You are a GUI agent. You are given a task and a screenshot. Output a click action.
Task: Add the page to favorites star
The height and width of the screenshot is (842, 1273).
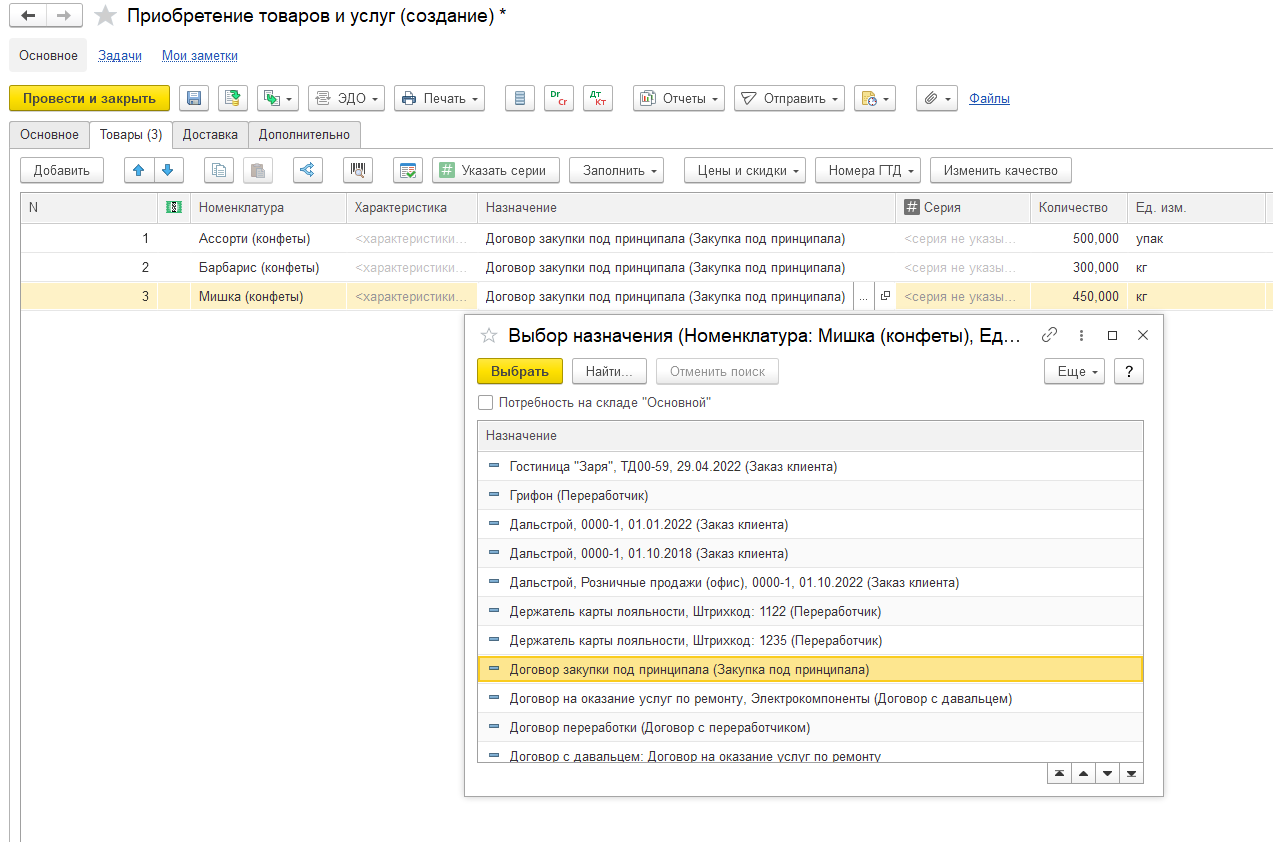104,16
